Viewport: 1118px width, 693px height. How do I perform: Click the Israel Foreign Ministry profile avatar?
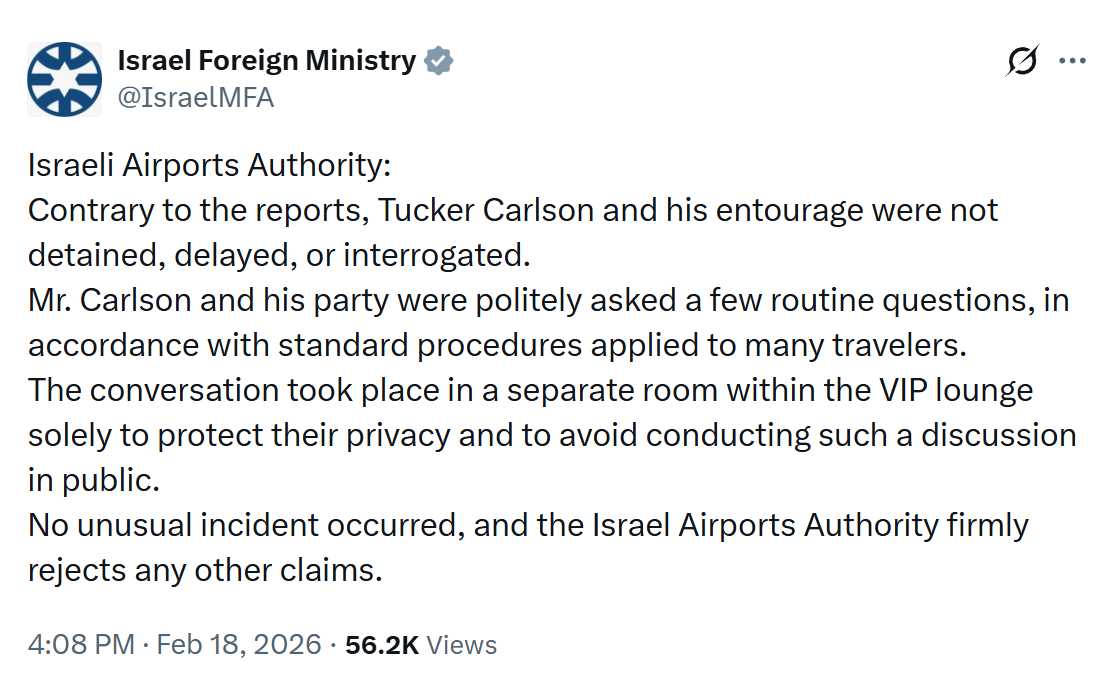point(64,79)
